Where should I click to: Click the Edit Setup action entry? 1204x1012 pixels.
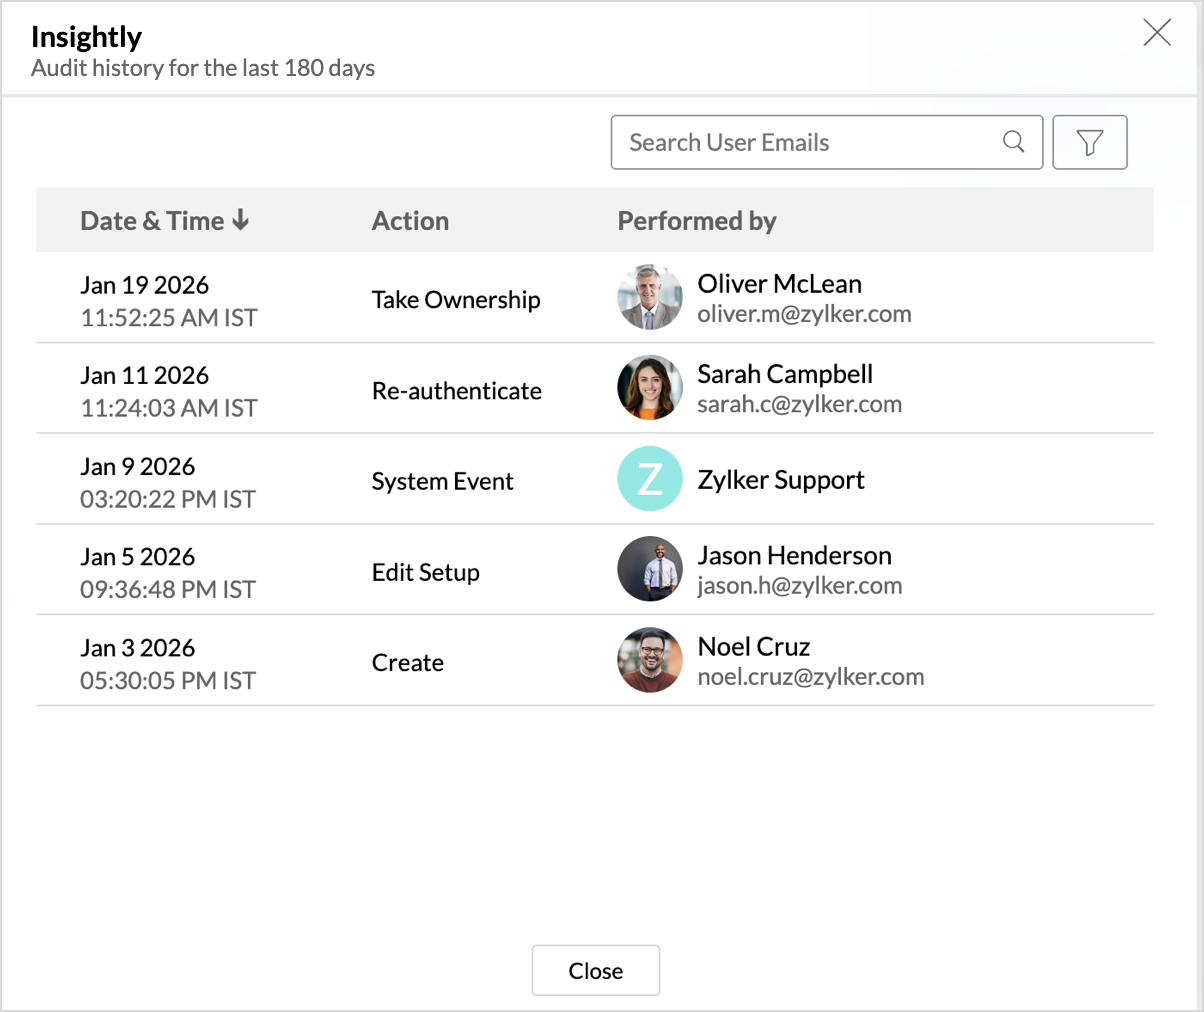click(426, 572)
